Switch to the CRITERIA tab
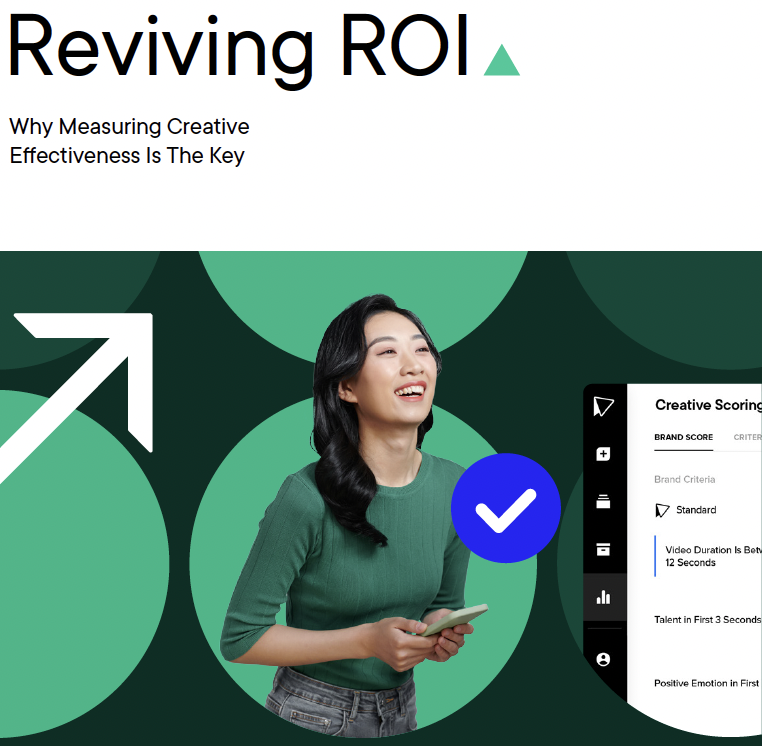Screen dimensions: 762x746 pos(747,437)
